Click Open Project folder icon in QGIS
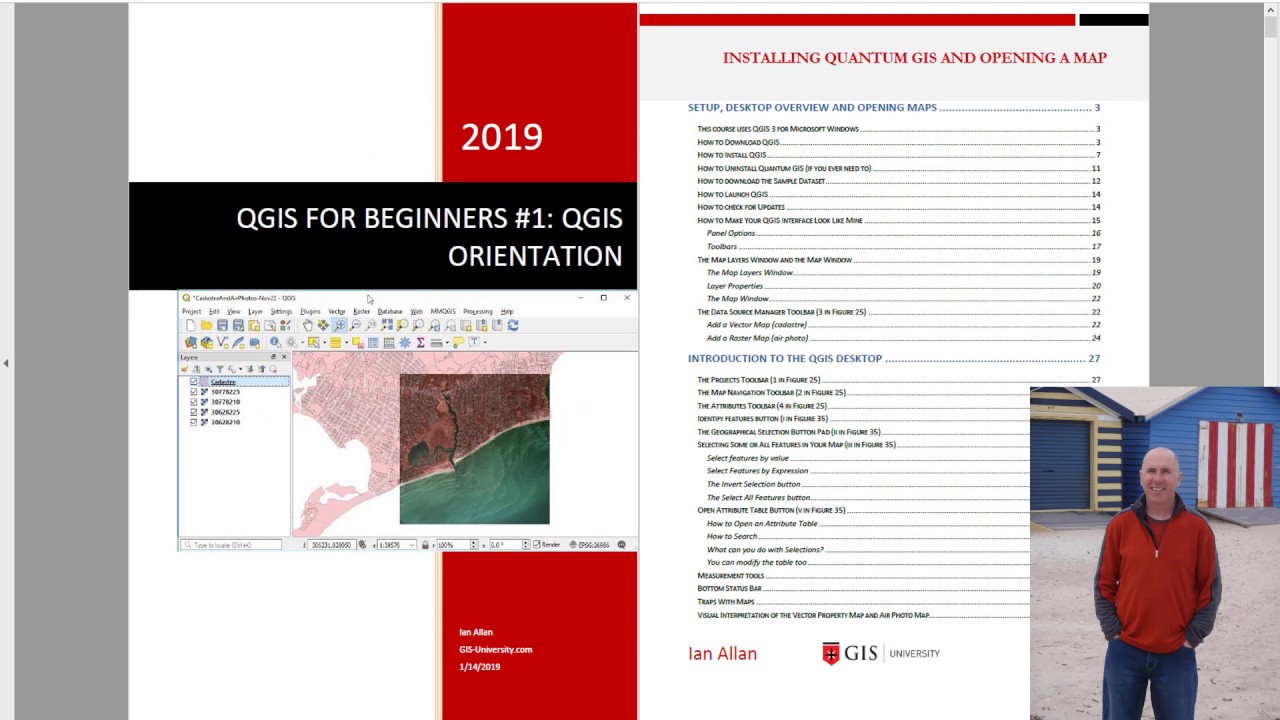Viewport: 1280px width, 720px height. click(206, 325)
